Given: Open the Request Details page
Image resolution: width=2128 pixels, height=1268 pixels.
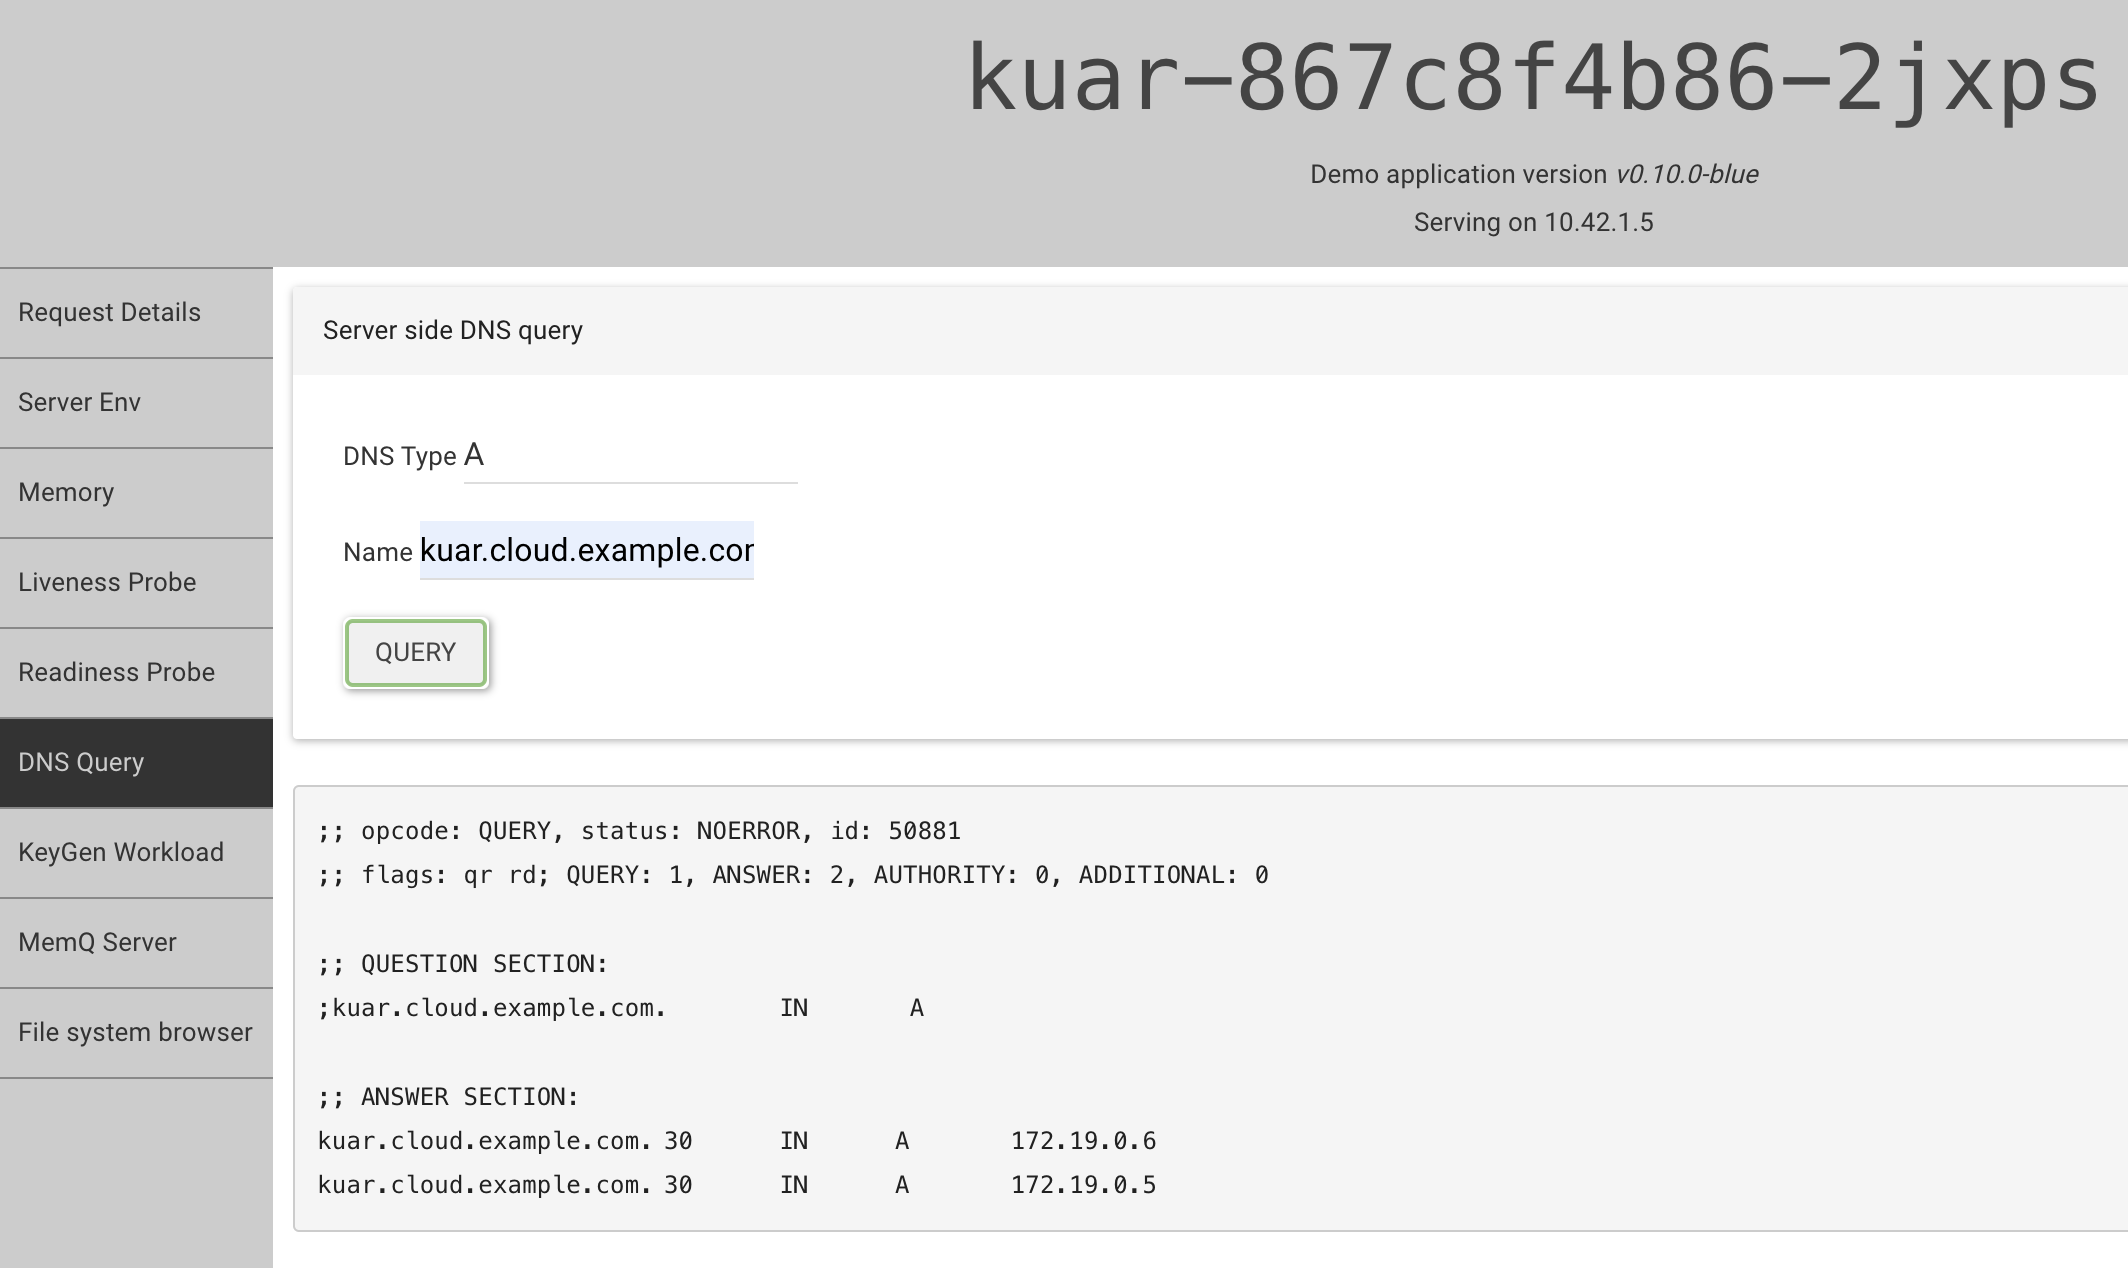Looking at the screenshot, I should 107,312.
